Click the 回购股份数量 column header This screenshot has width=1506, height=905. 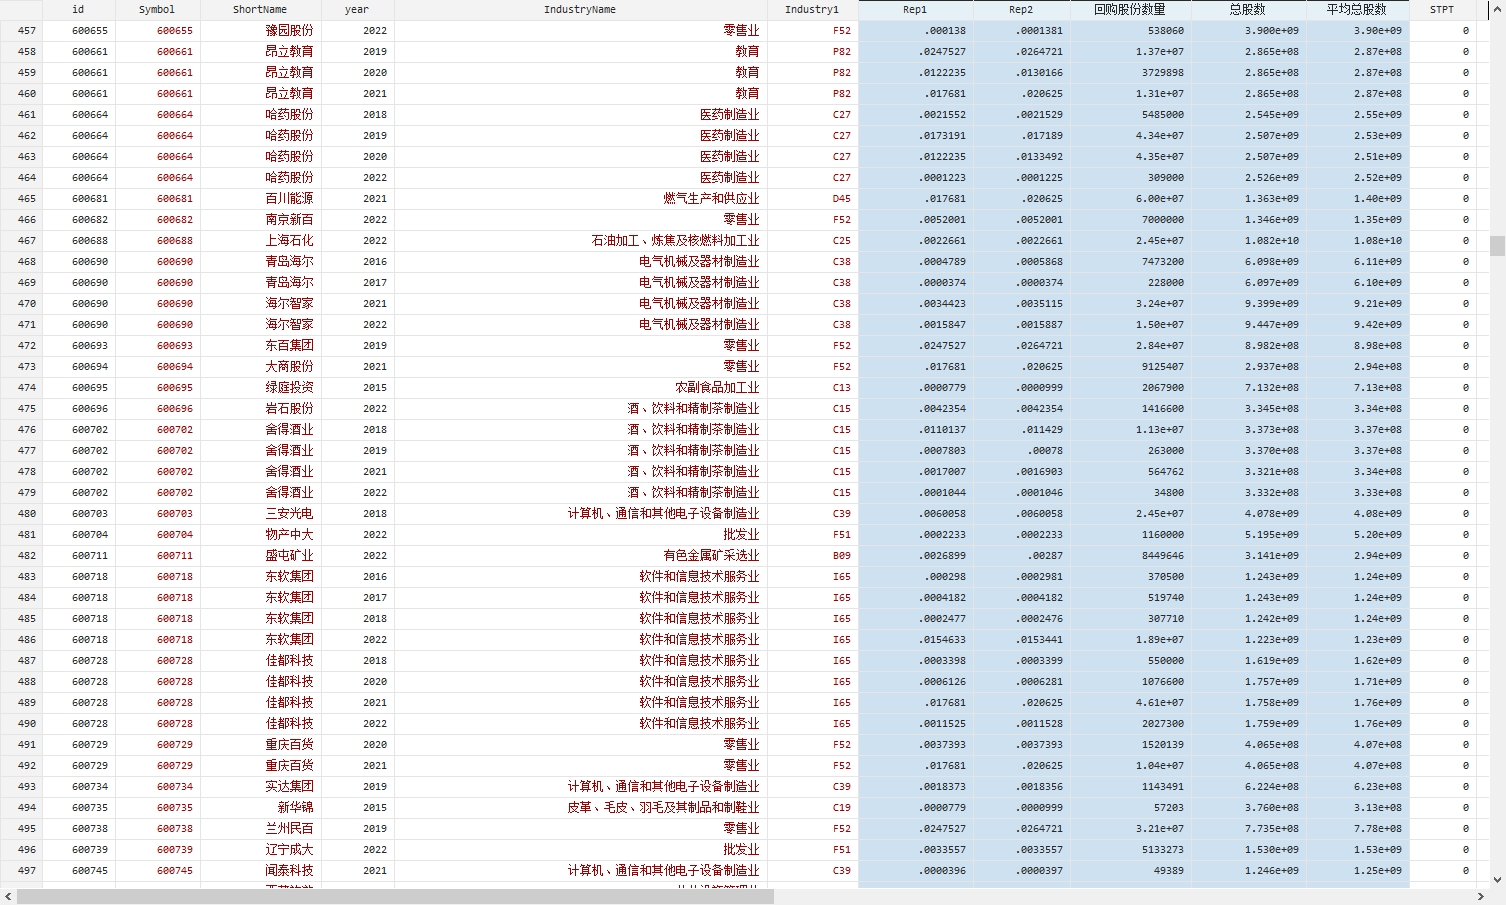point(1130,9)
